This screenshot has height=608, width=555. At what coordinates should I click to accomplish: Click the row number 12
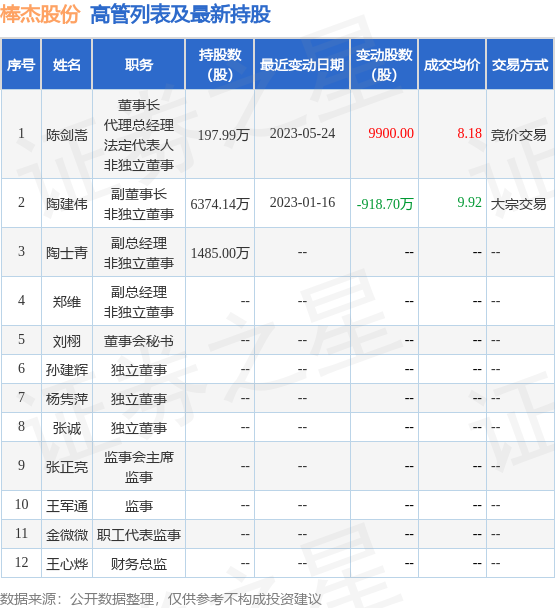click(x=21, y=562)
